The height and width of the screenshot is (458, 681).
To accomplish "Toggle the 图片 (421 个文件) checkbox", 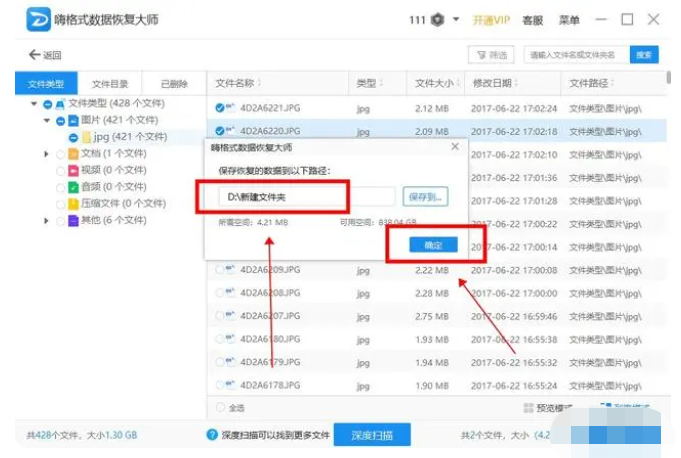I will tap(61, 121).
